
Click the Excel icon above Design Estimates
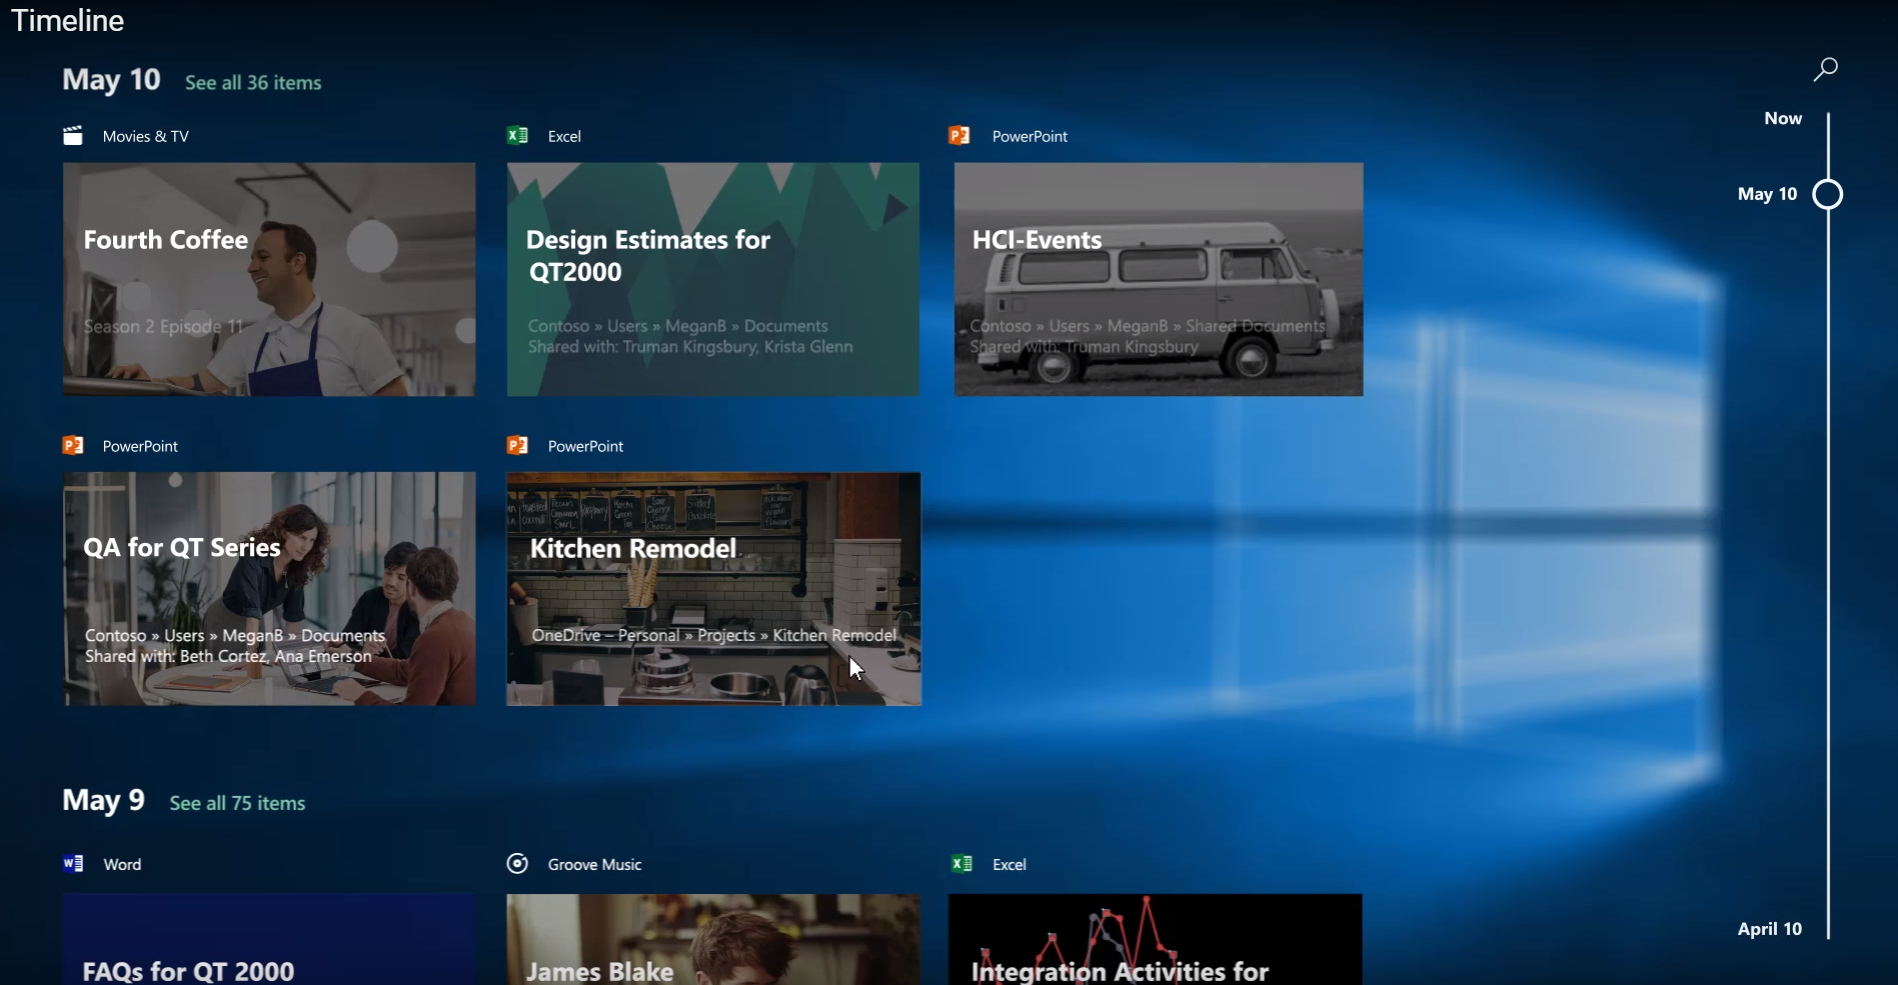[x=517, y=136]
